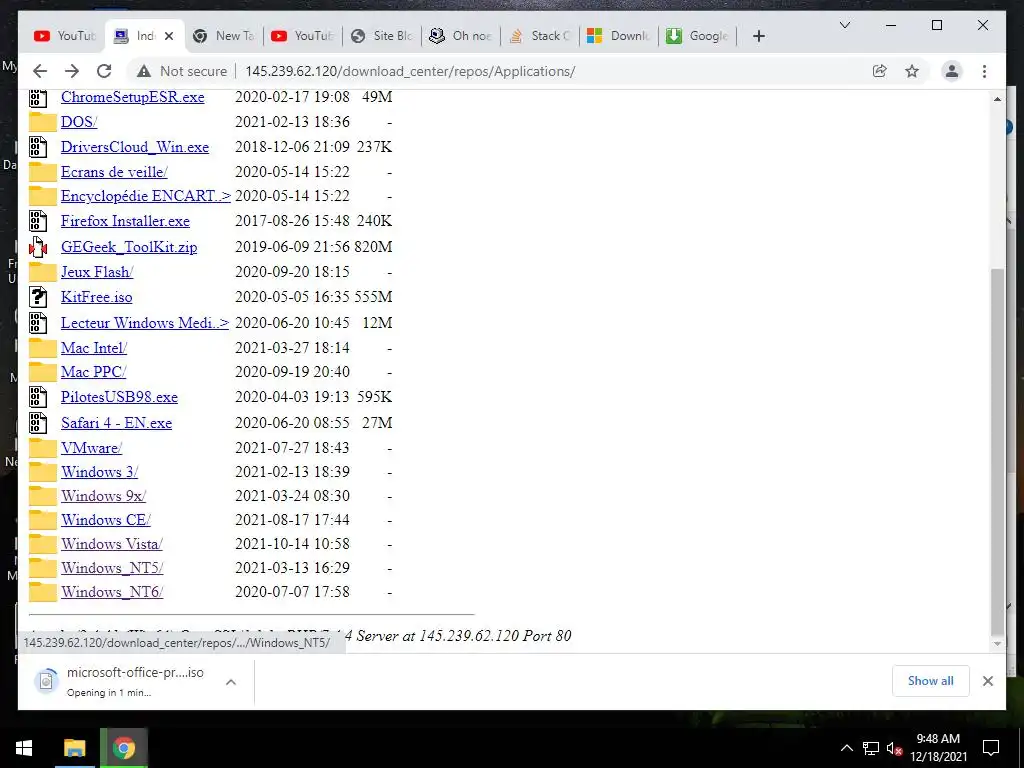Click Lecteur Windows Medi.. link
The image size is (1024, 768).
click(x=144, y=323)
